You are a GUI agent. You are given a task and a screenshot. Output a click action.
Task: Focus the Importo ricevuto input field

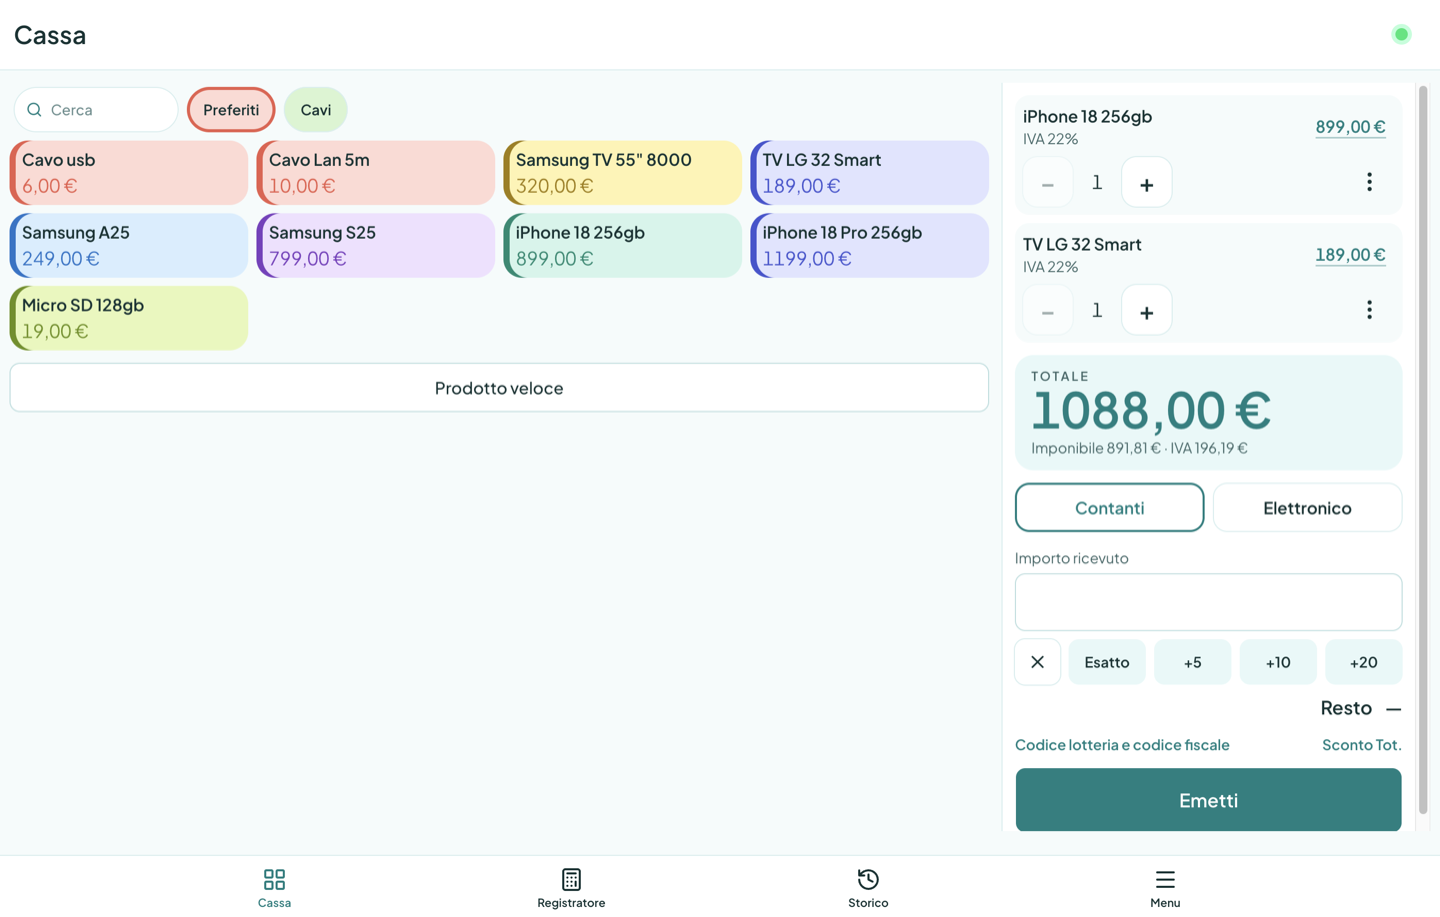click(x=1208, y=602)
